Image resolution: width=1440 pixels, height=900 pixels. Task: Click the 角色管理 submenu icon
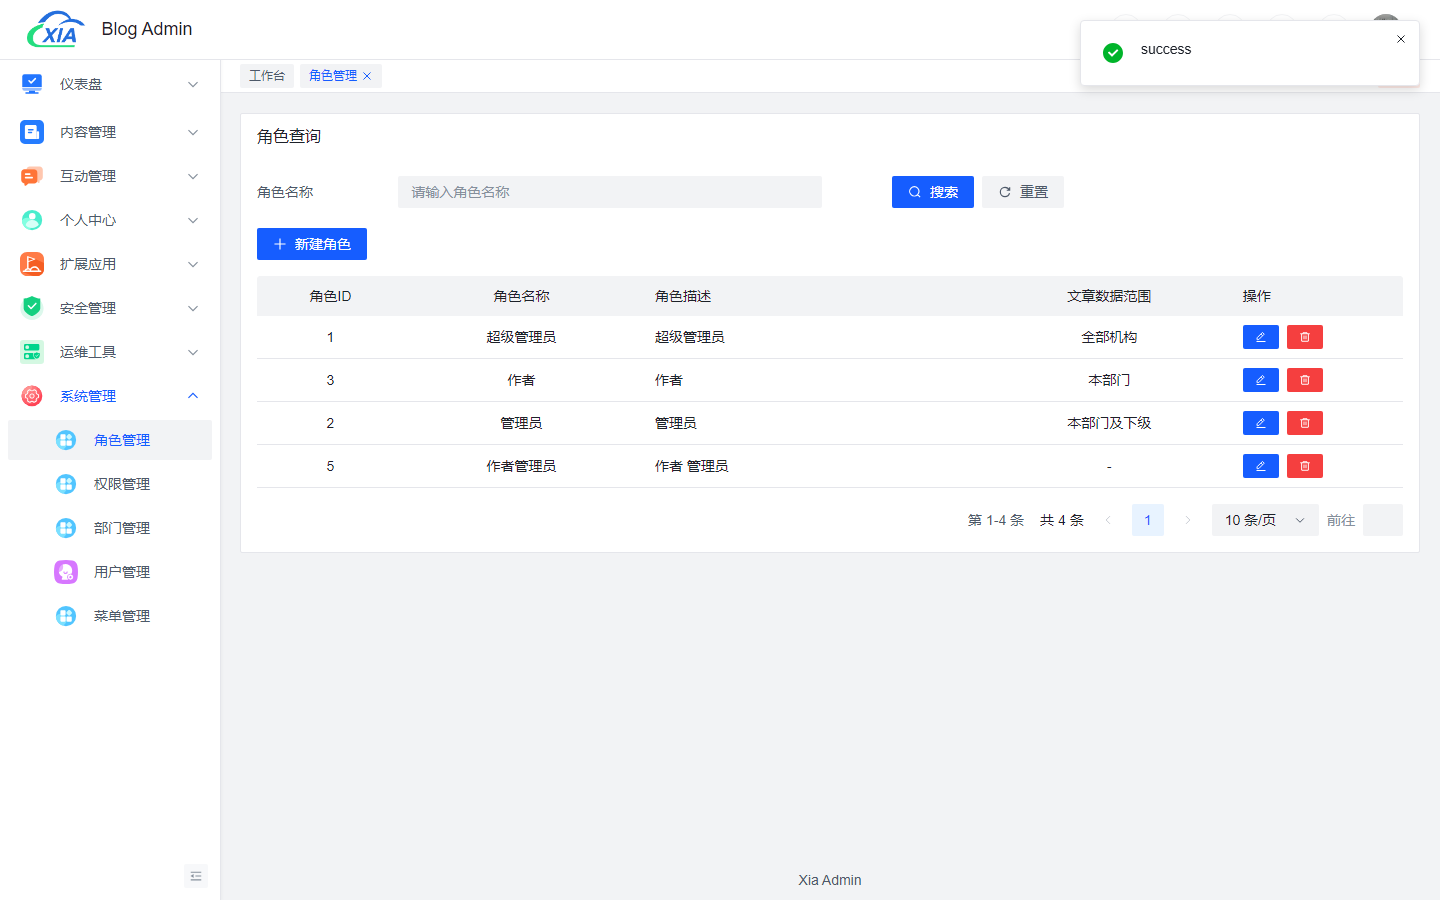66,440
